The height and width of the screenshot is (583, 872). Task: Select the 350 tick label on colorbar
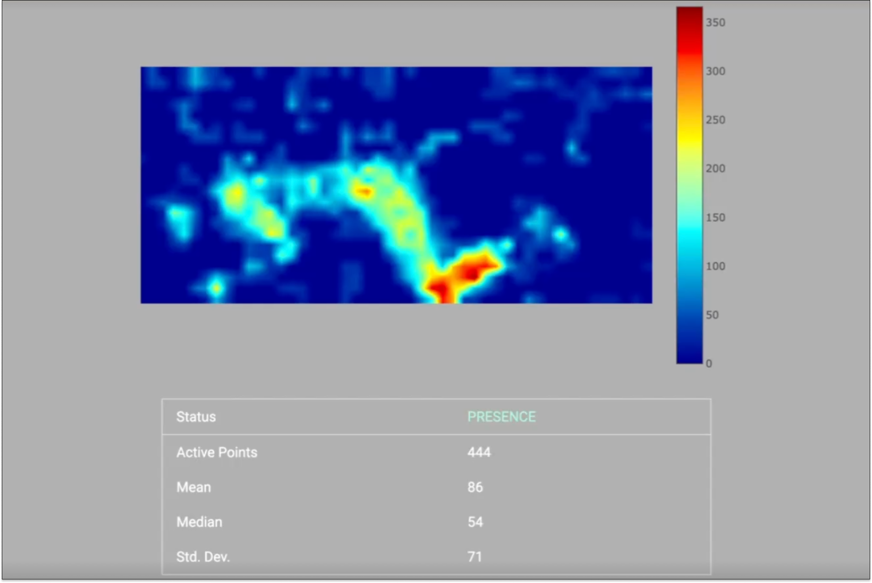[x=716, y=22]
